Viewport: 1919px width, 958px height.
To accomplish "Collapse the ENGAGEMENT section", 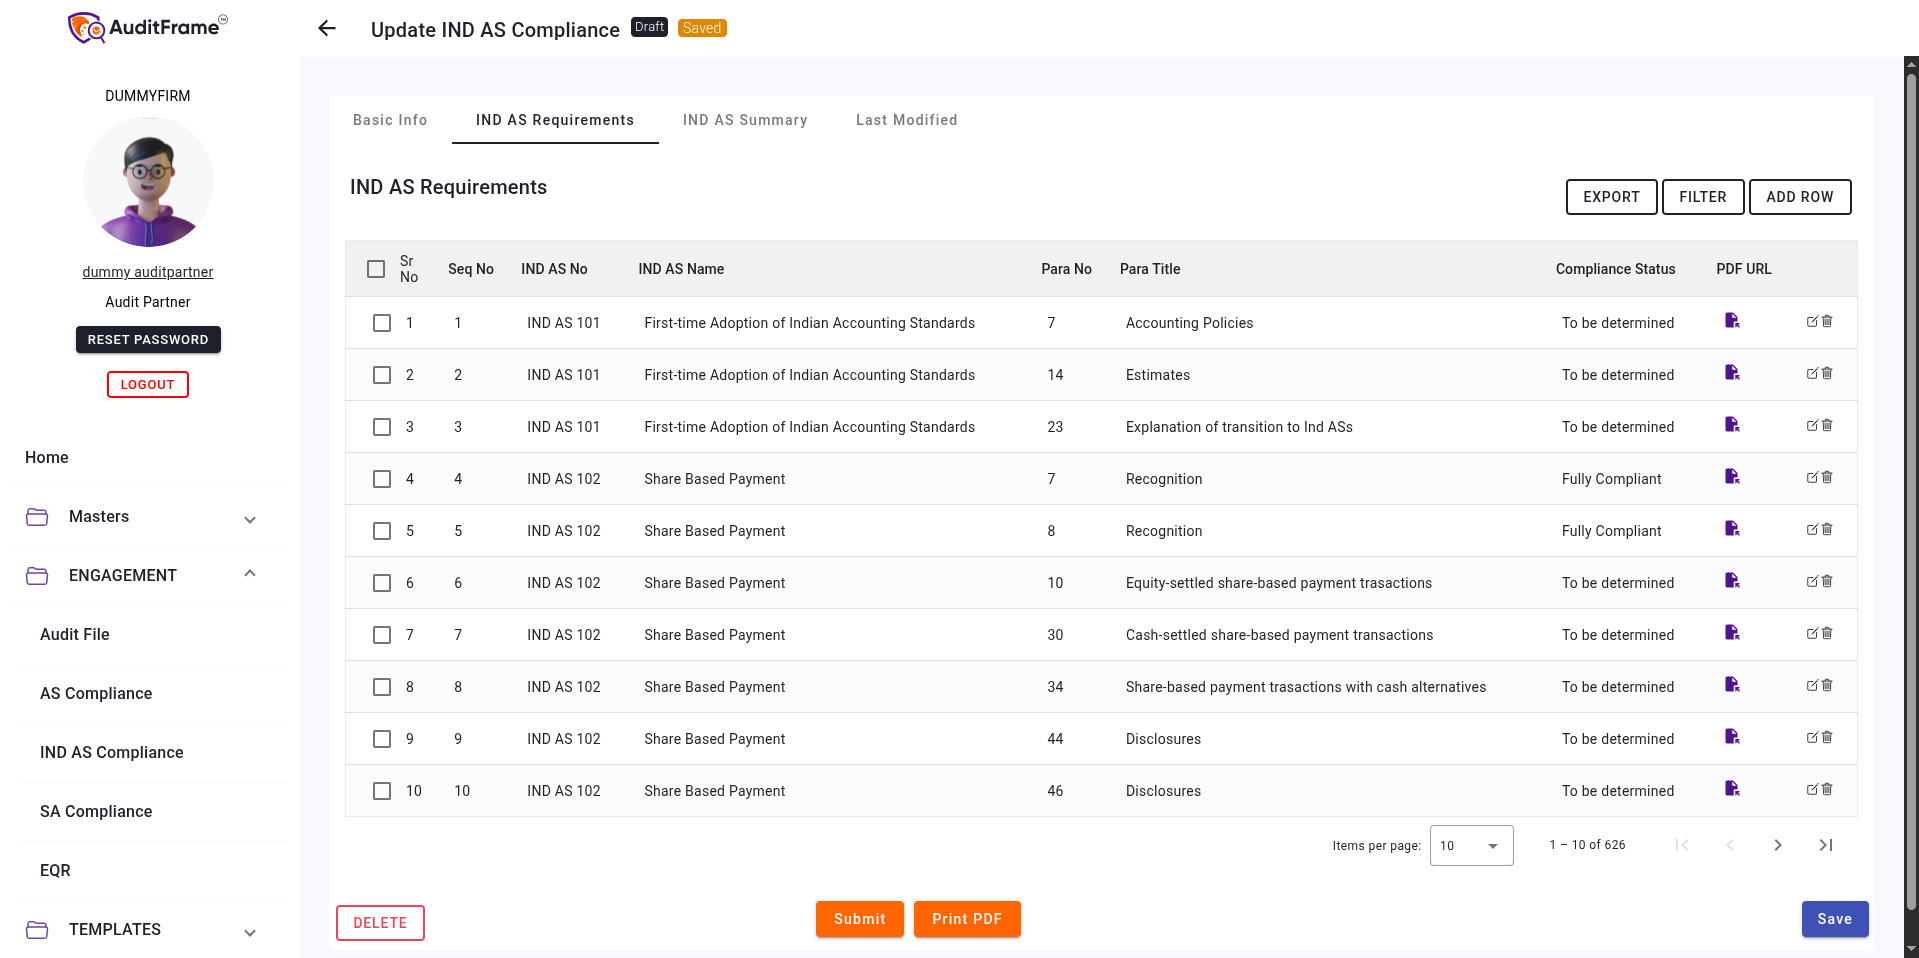I will coord(250,575).
